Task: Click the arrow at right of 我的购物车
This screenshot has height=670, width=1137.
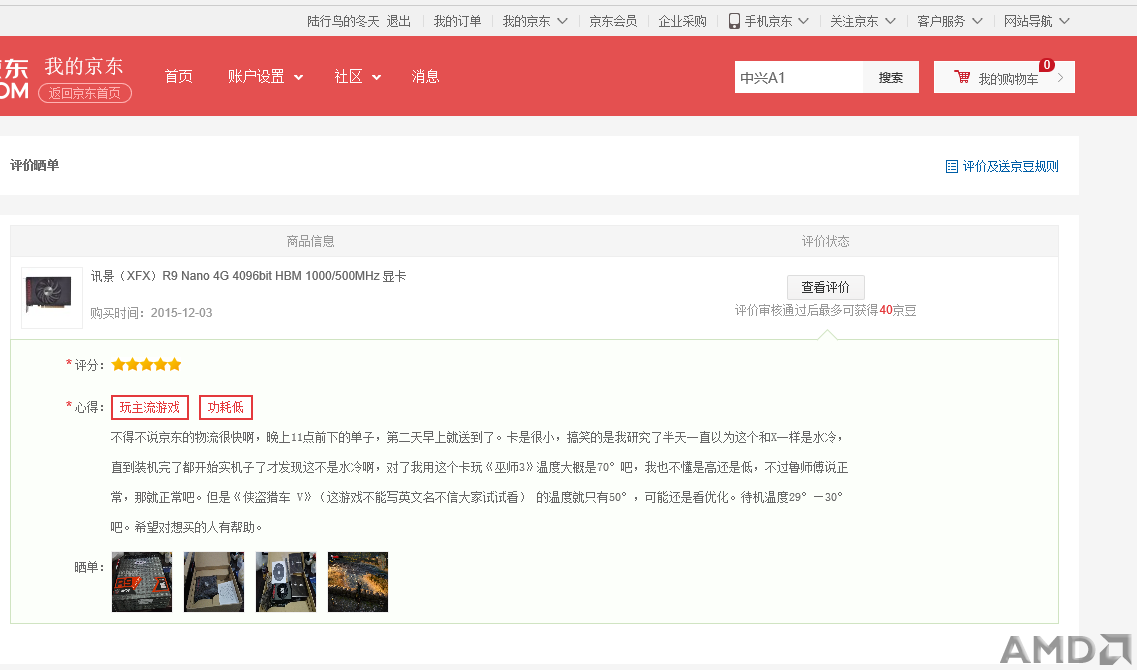Action: [1061, 78]
